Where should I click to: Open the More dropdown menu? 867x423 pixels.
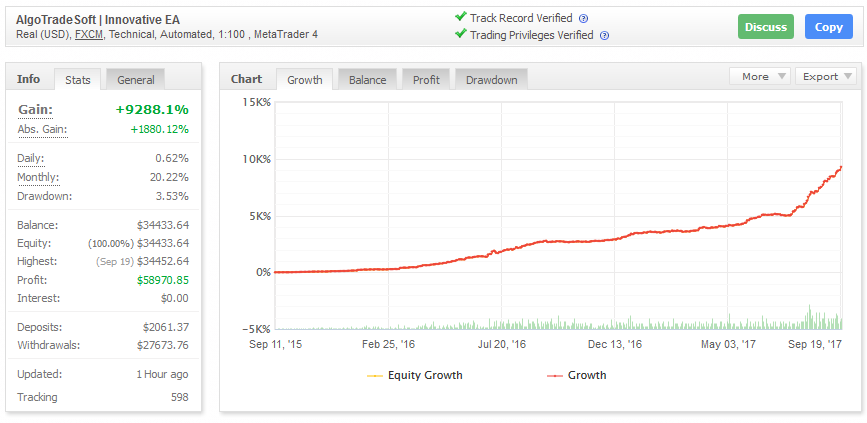(760, 77)
